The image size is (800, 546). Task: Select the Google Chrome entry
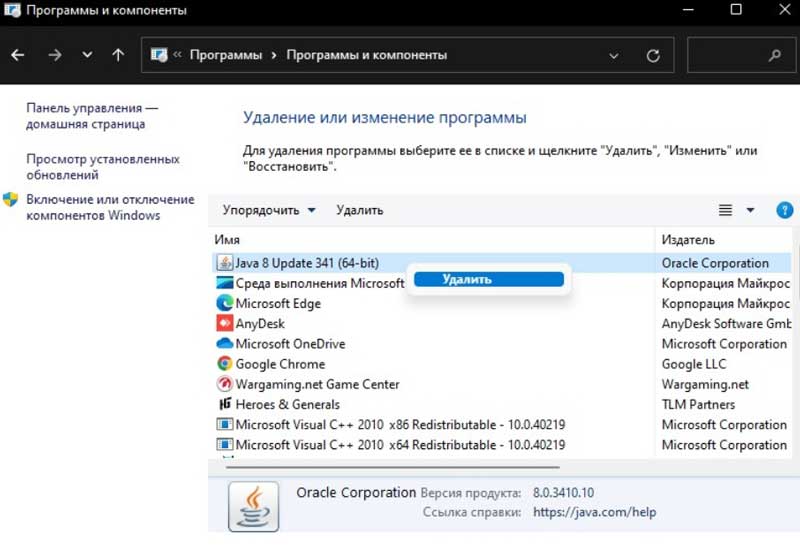(280, 364)
